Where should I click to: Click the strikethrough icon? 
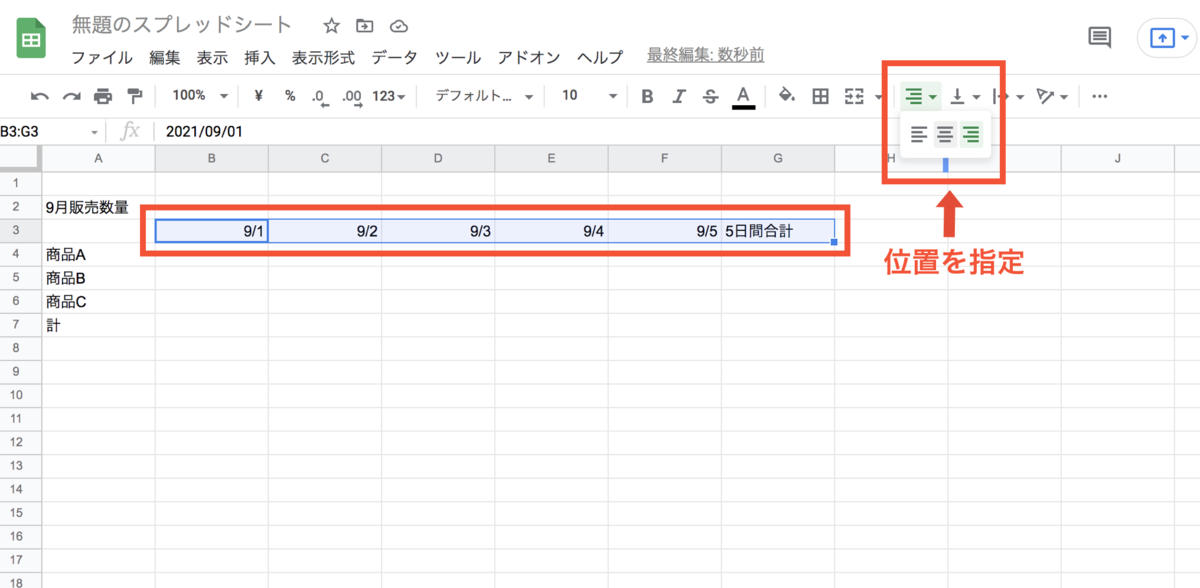710,95
